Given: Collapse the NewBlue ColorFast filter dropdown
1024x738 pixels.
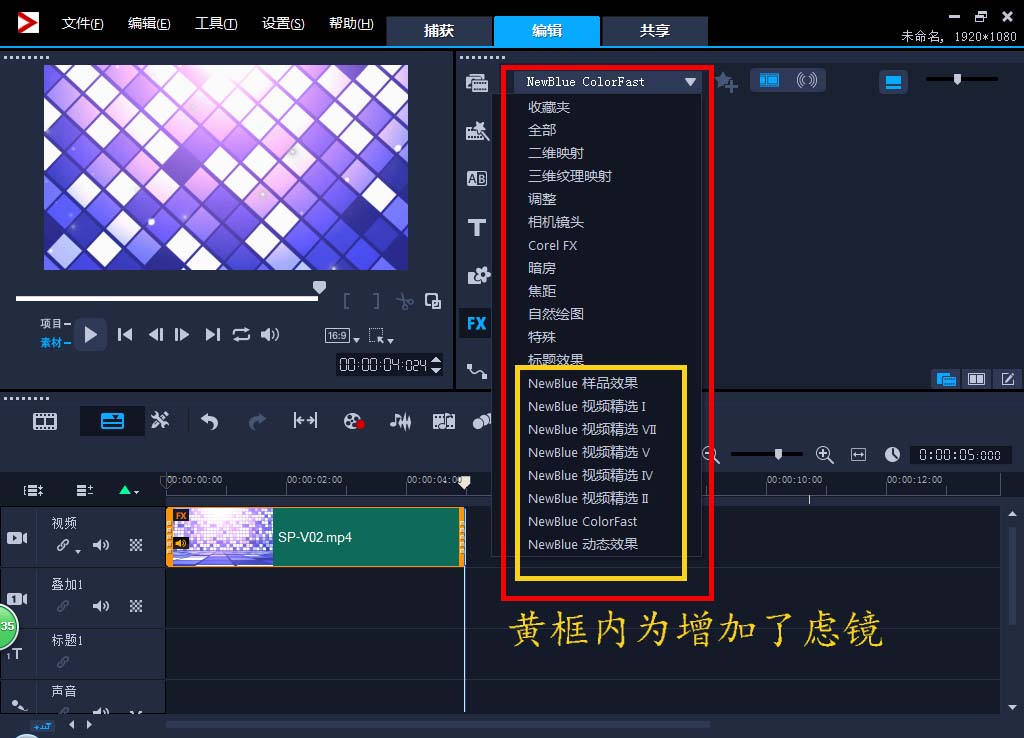Looking at the screenshot, I should coord(690,82).
